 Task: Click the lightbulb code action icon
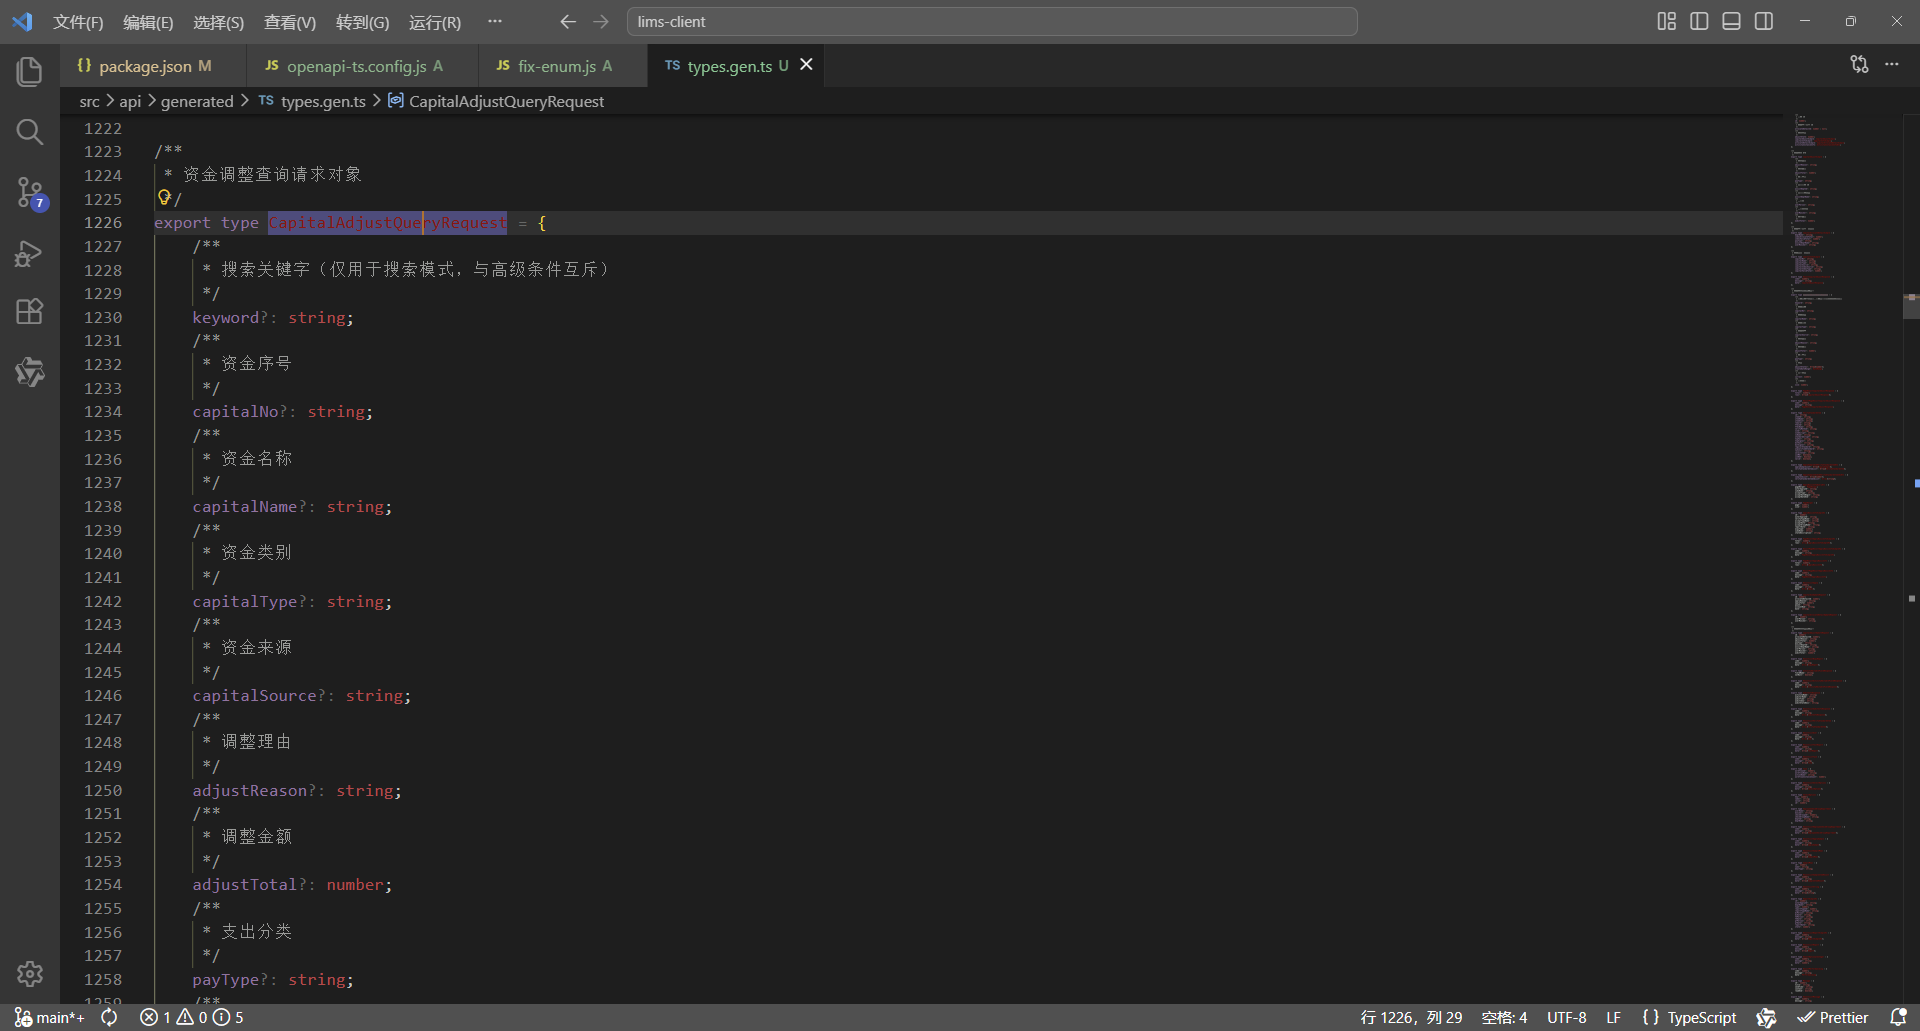(164, 197)
